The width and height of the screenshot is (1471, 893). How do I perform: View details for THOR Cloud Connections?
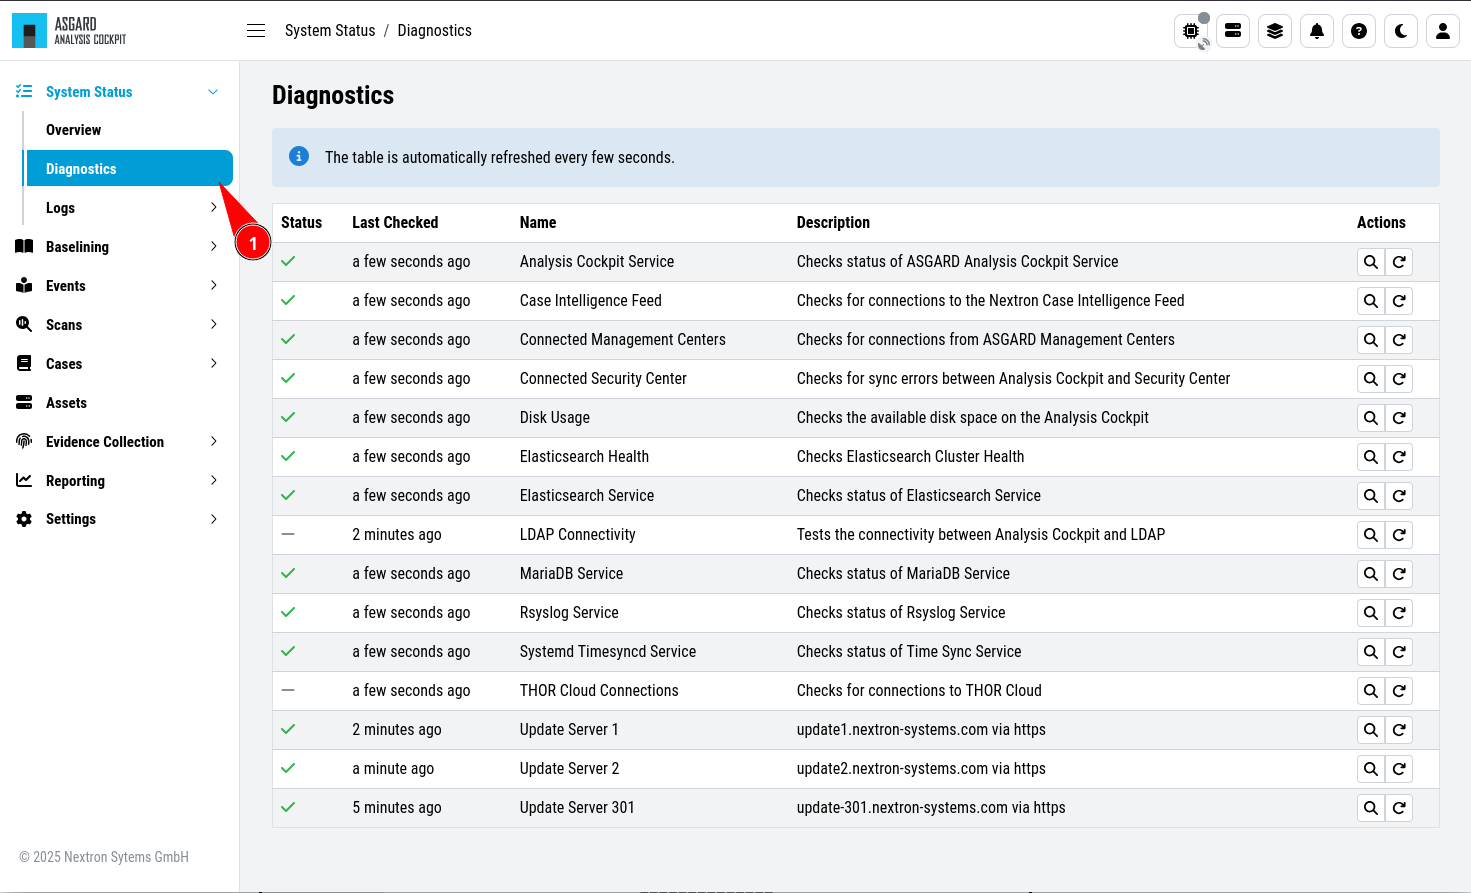[1371, 691]
